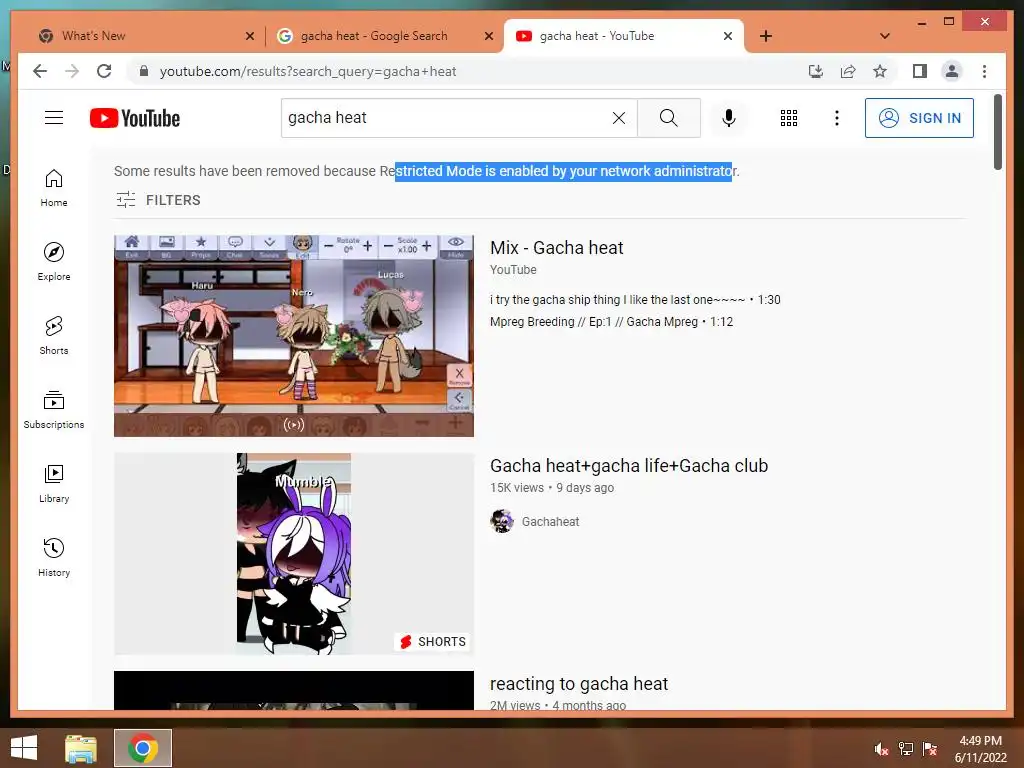Open Gacha heat+gacha life+Gacha club video title

[629, 466]
